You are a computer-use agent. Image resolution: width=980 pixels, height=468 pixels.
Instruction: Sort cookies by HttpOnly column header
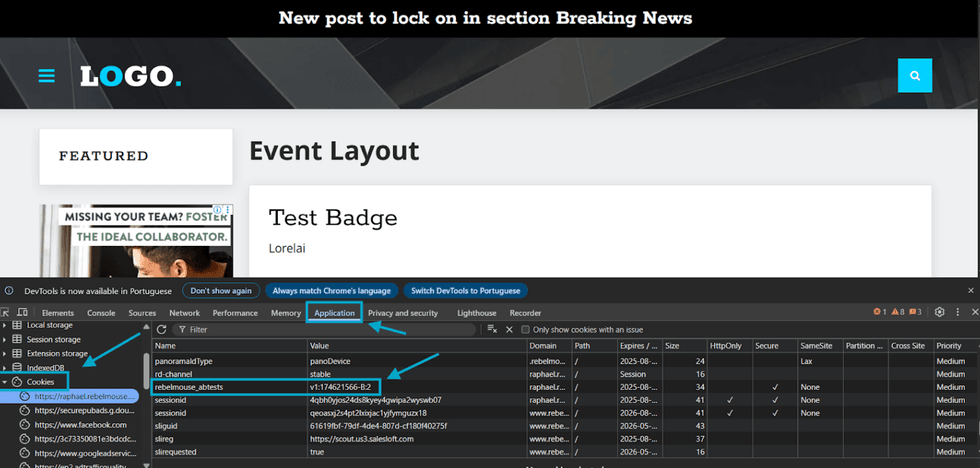coord(729,346)
